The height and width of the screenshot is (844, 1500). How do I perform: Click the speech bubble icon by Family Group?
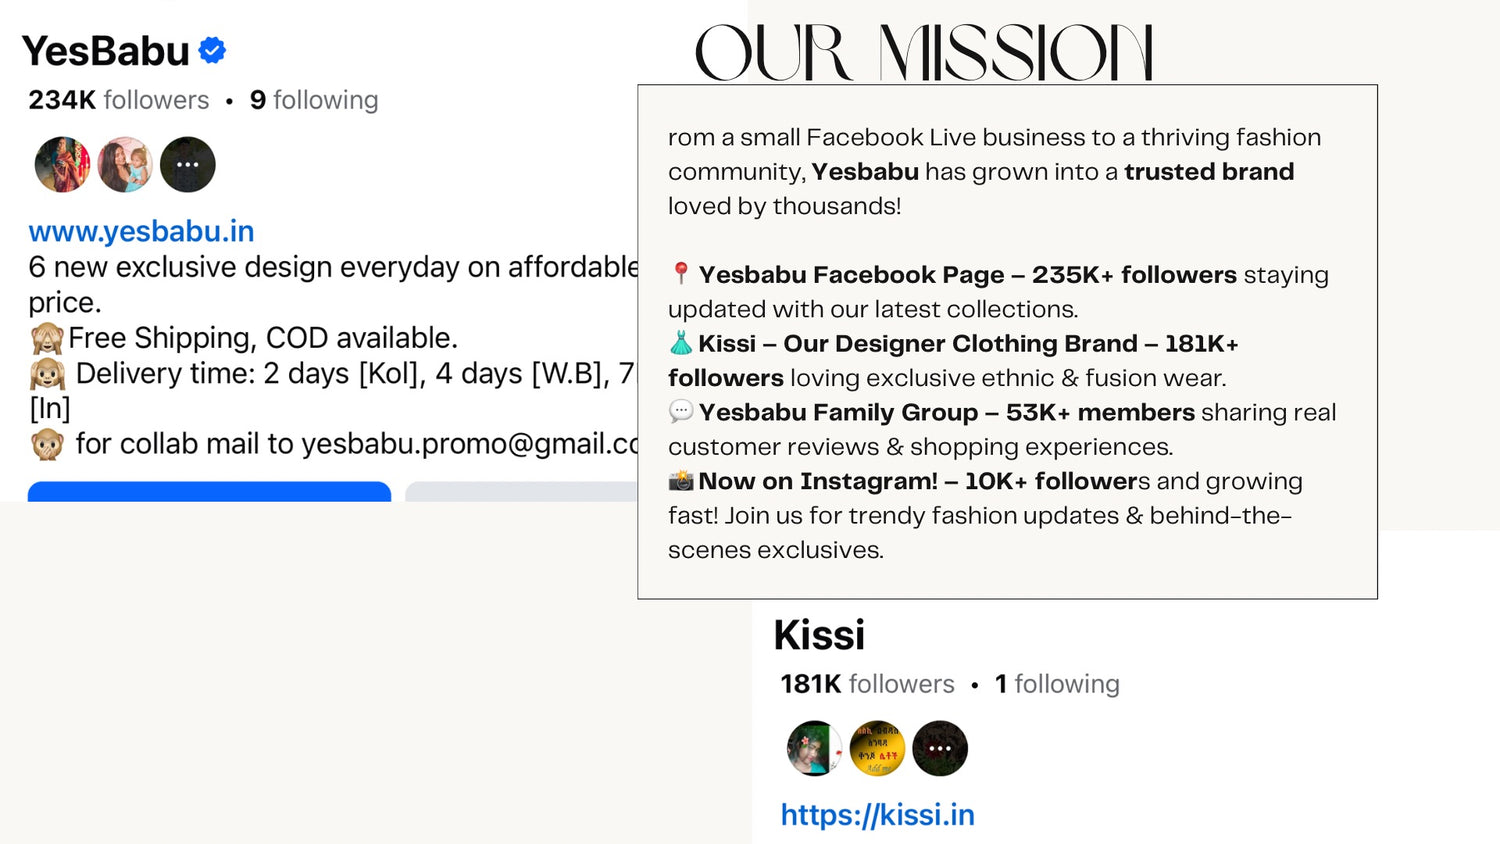(681, 411)
